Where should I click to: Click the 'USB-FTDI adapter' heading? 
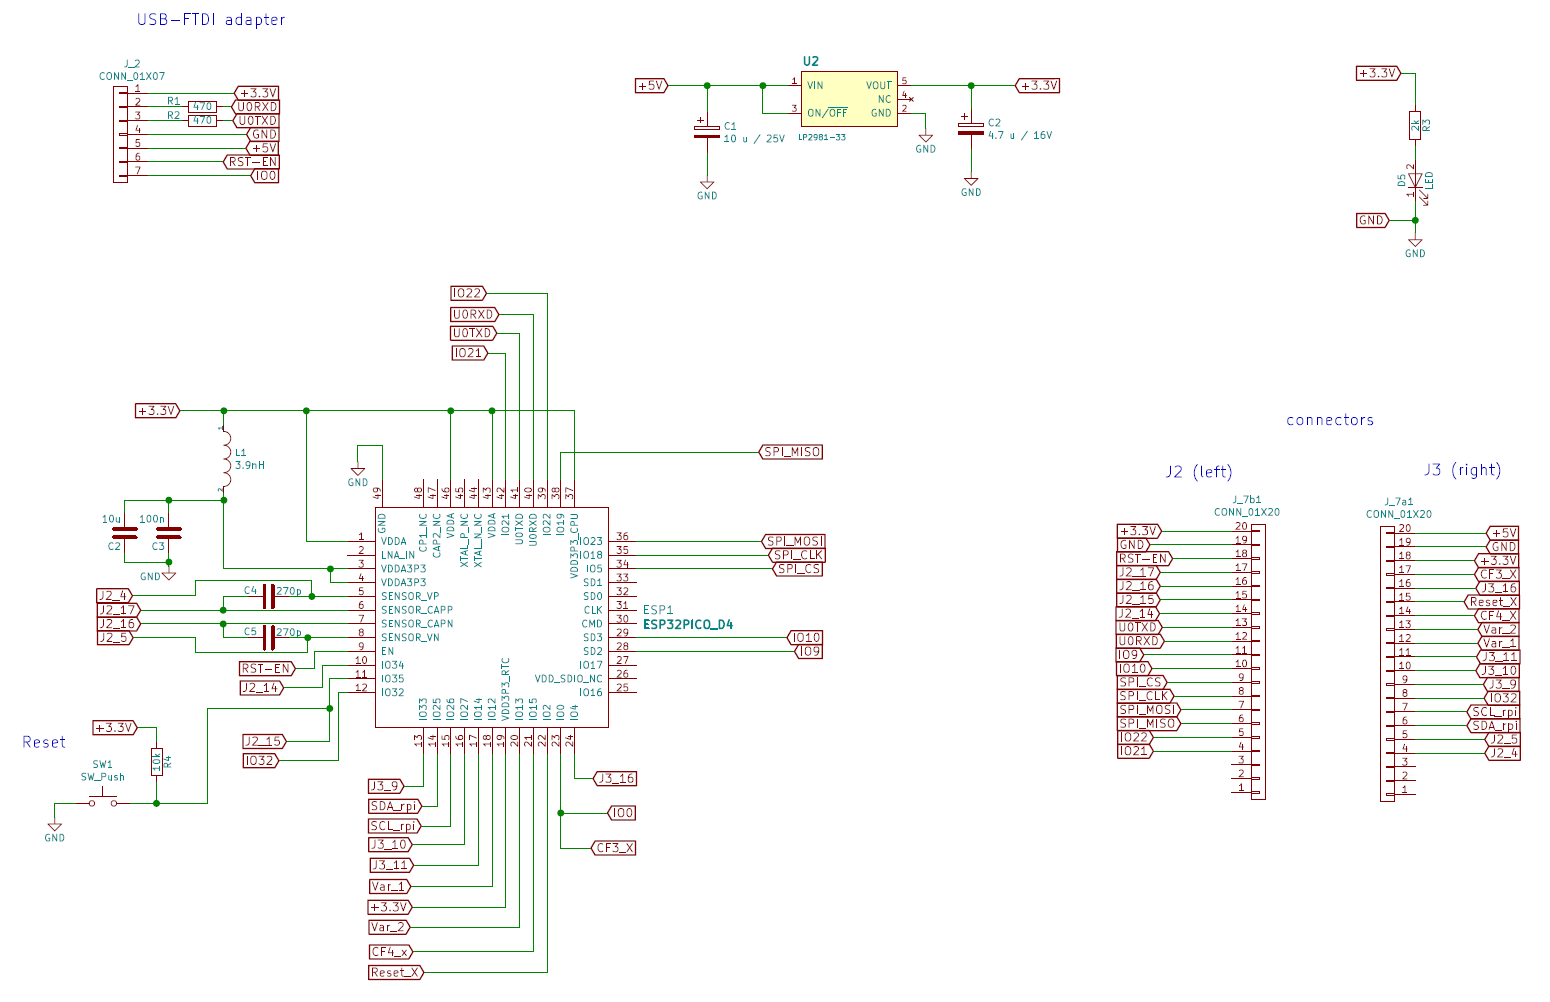coord(211,20)
